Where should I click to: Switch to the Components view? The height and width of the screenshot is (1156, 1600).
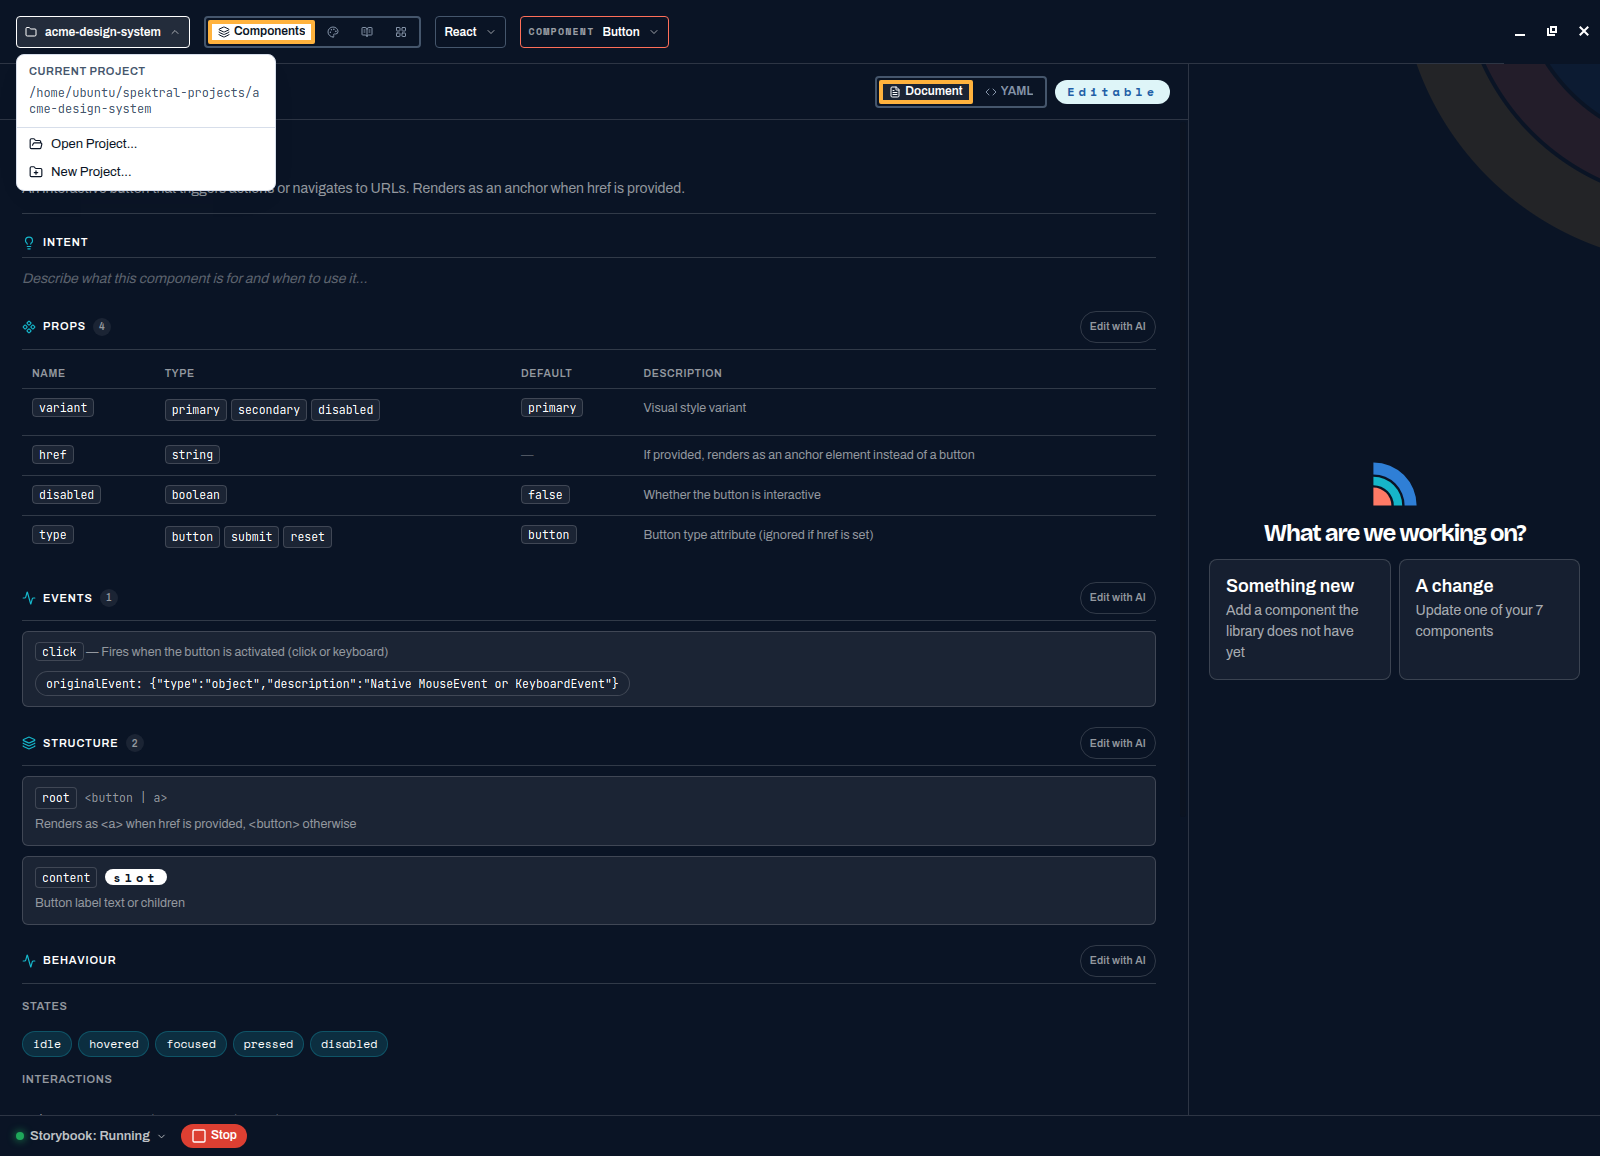262,32
